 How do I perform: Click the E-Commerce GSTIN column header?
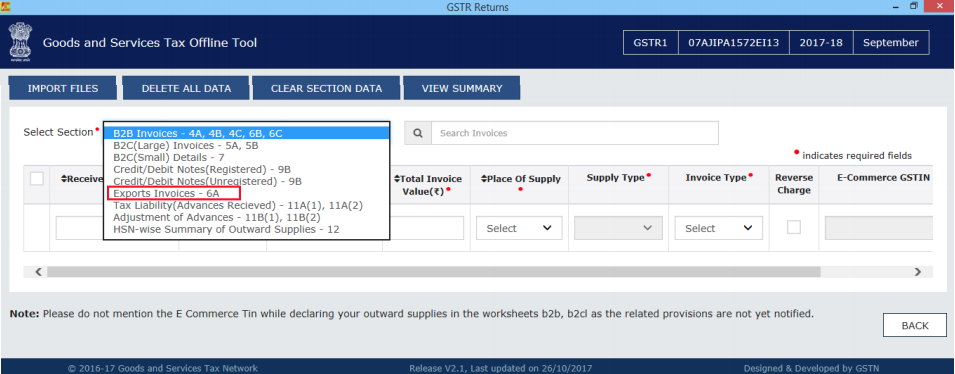(883, 177)
